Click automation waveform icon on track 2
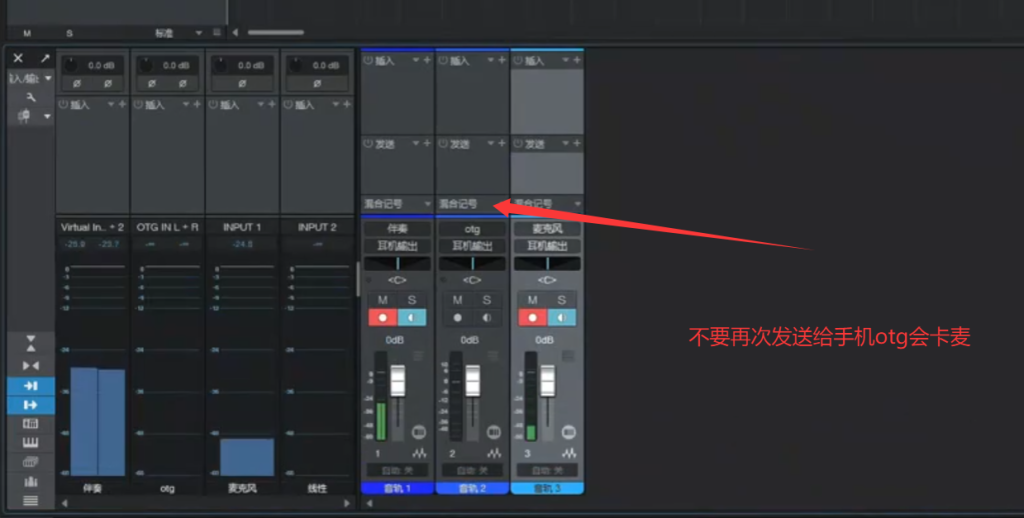The width and height of the screenshot is (1024, 518). click(494, 453)
